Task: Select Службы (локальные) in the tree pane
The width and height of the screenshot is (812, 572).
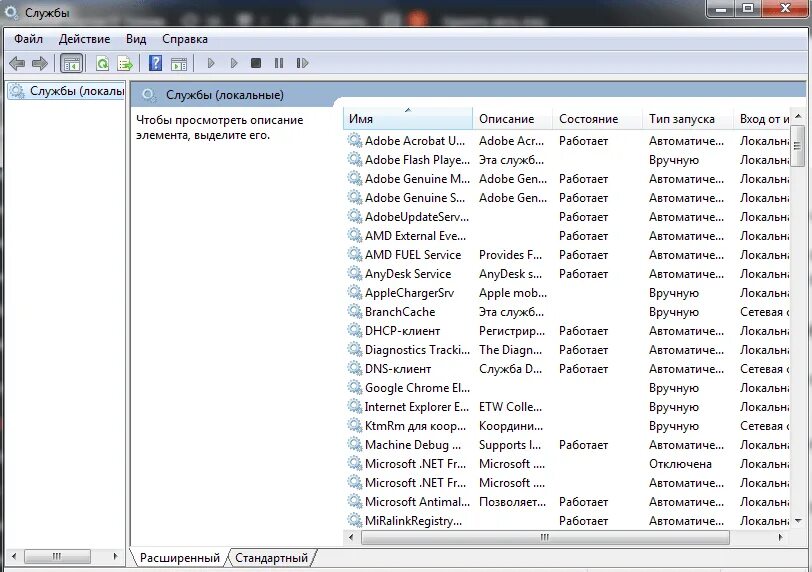Action: point(66,91)
